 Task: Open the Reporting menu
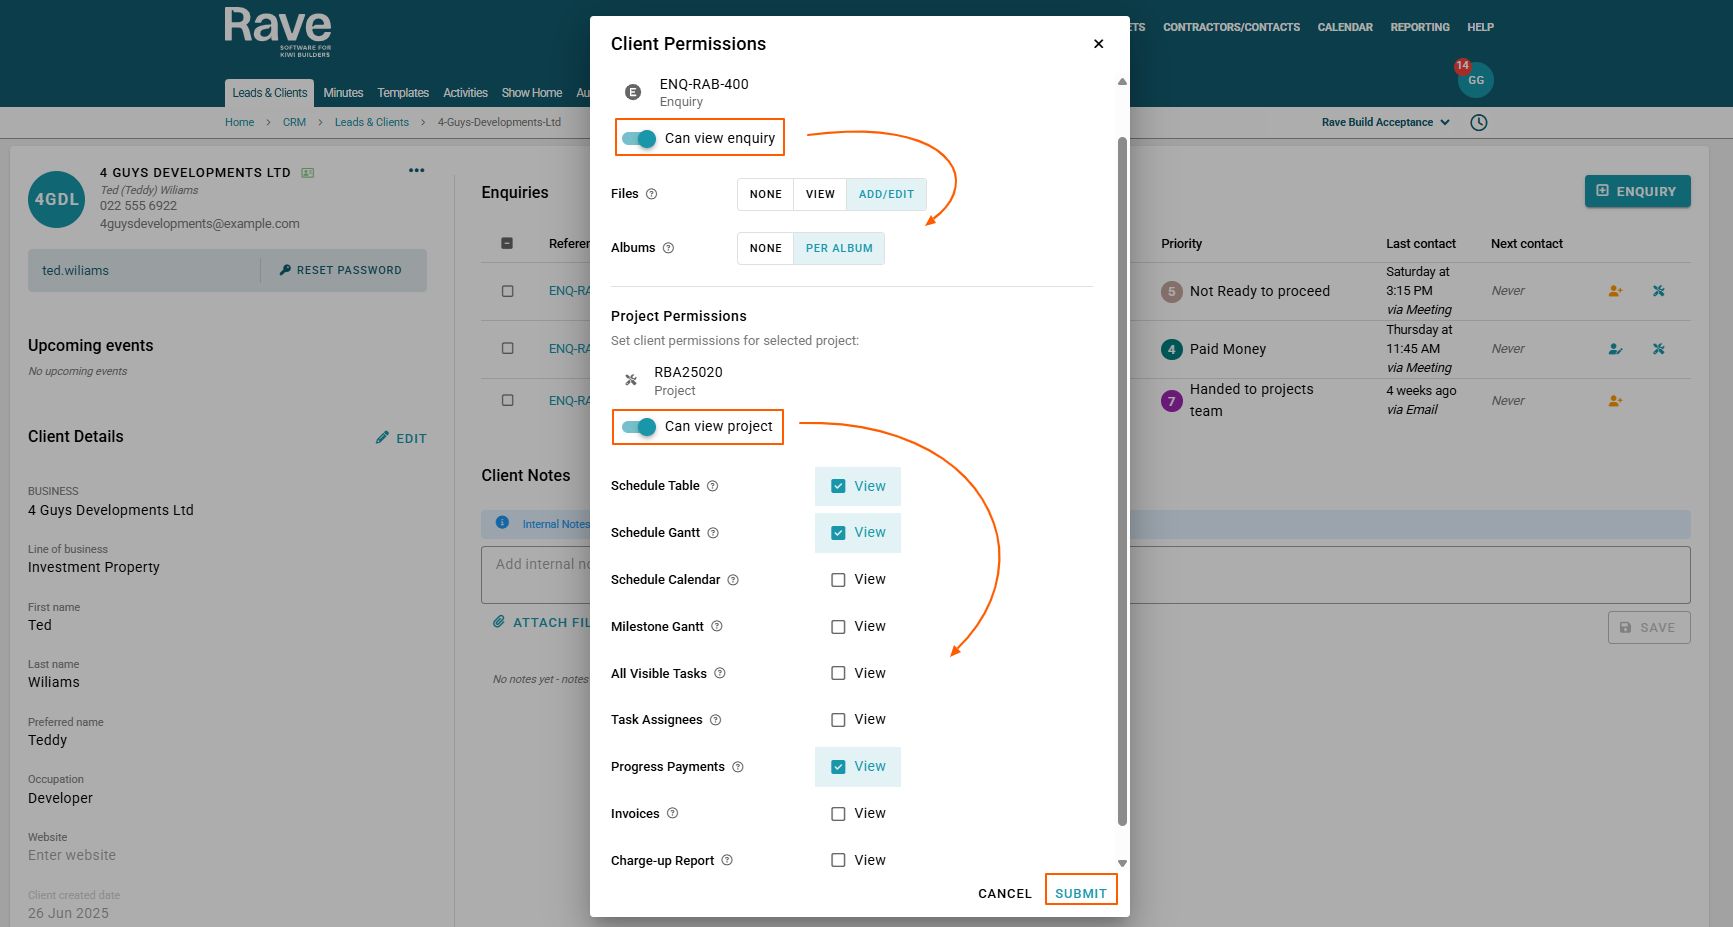pyautogui.click(x=1419, y=27)
